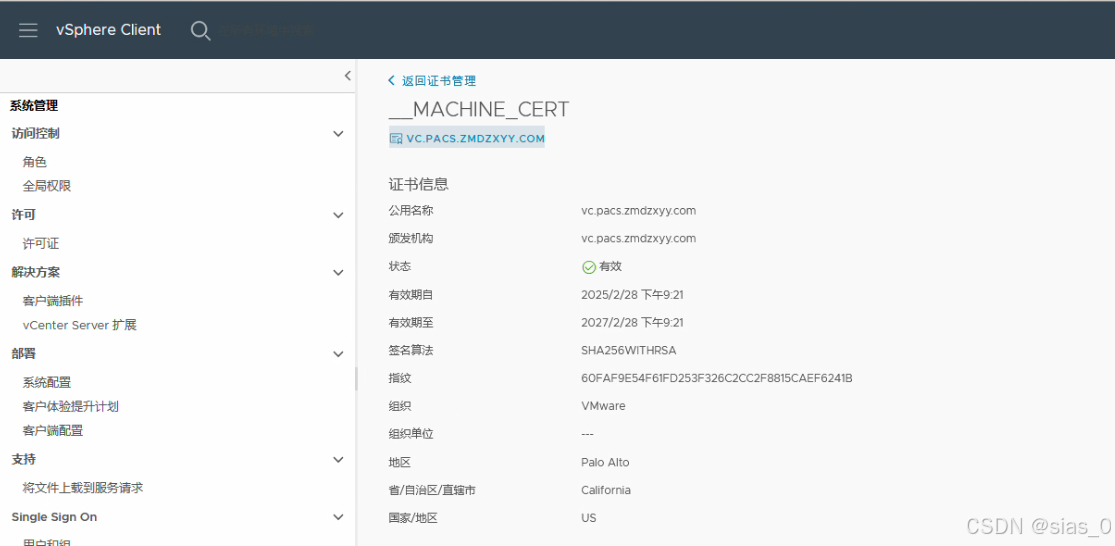Click the 国家/地区 label

coord(413,518)
